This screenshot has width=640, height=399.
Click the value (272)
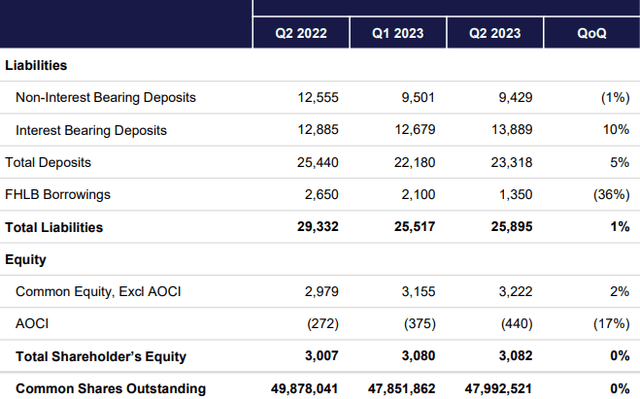(323, 324)
